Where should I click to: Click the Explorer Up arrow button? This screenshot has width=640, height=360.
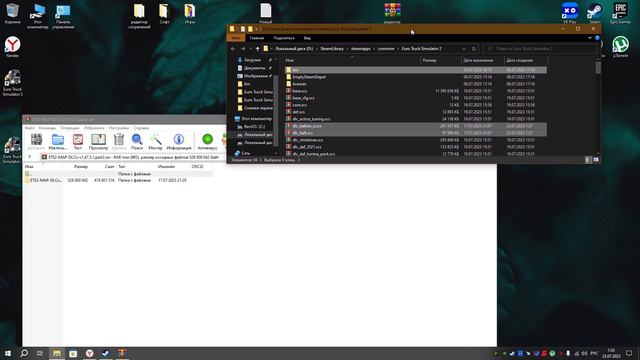(257, 49)
